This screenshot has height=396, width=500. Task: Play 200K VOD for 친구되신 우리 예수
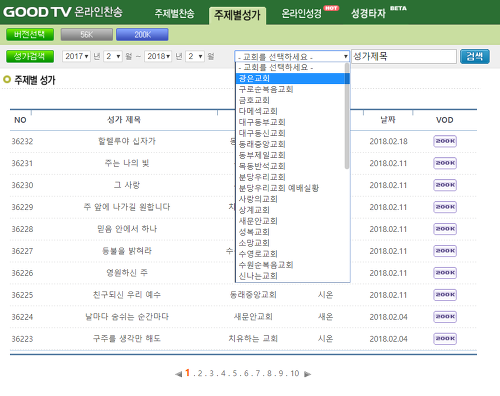(x=445, y=295)
